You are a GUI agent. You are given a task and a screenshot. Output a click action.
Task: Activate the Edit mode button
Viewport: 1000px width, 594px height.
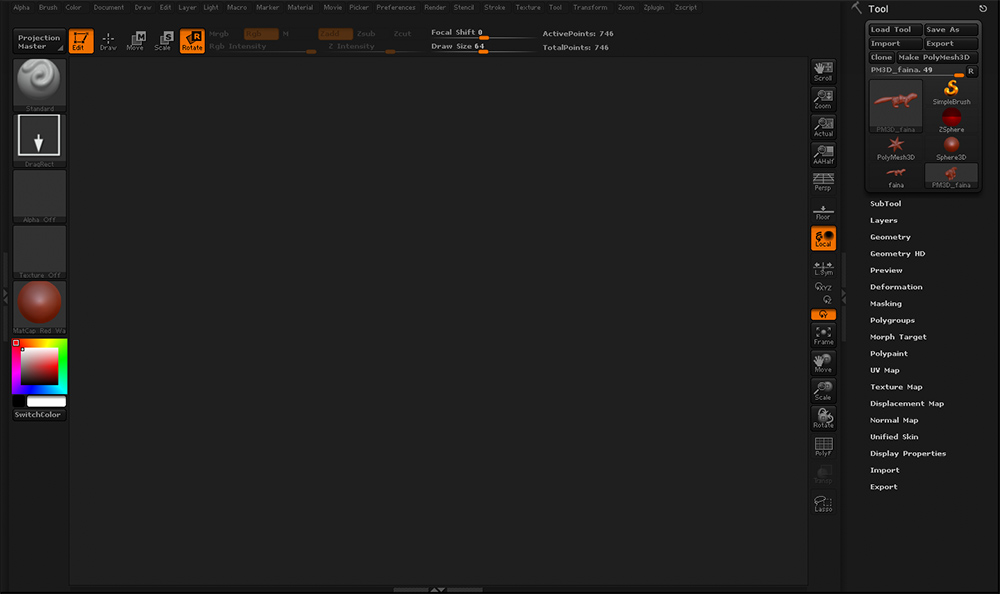(x=81, y=41)
